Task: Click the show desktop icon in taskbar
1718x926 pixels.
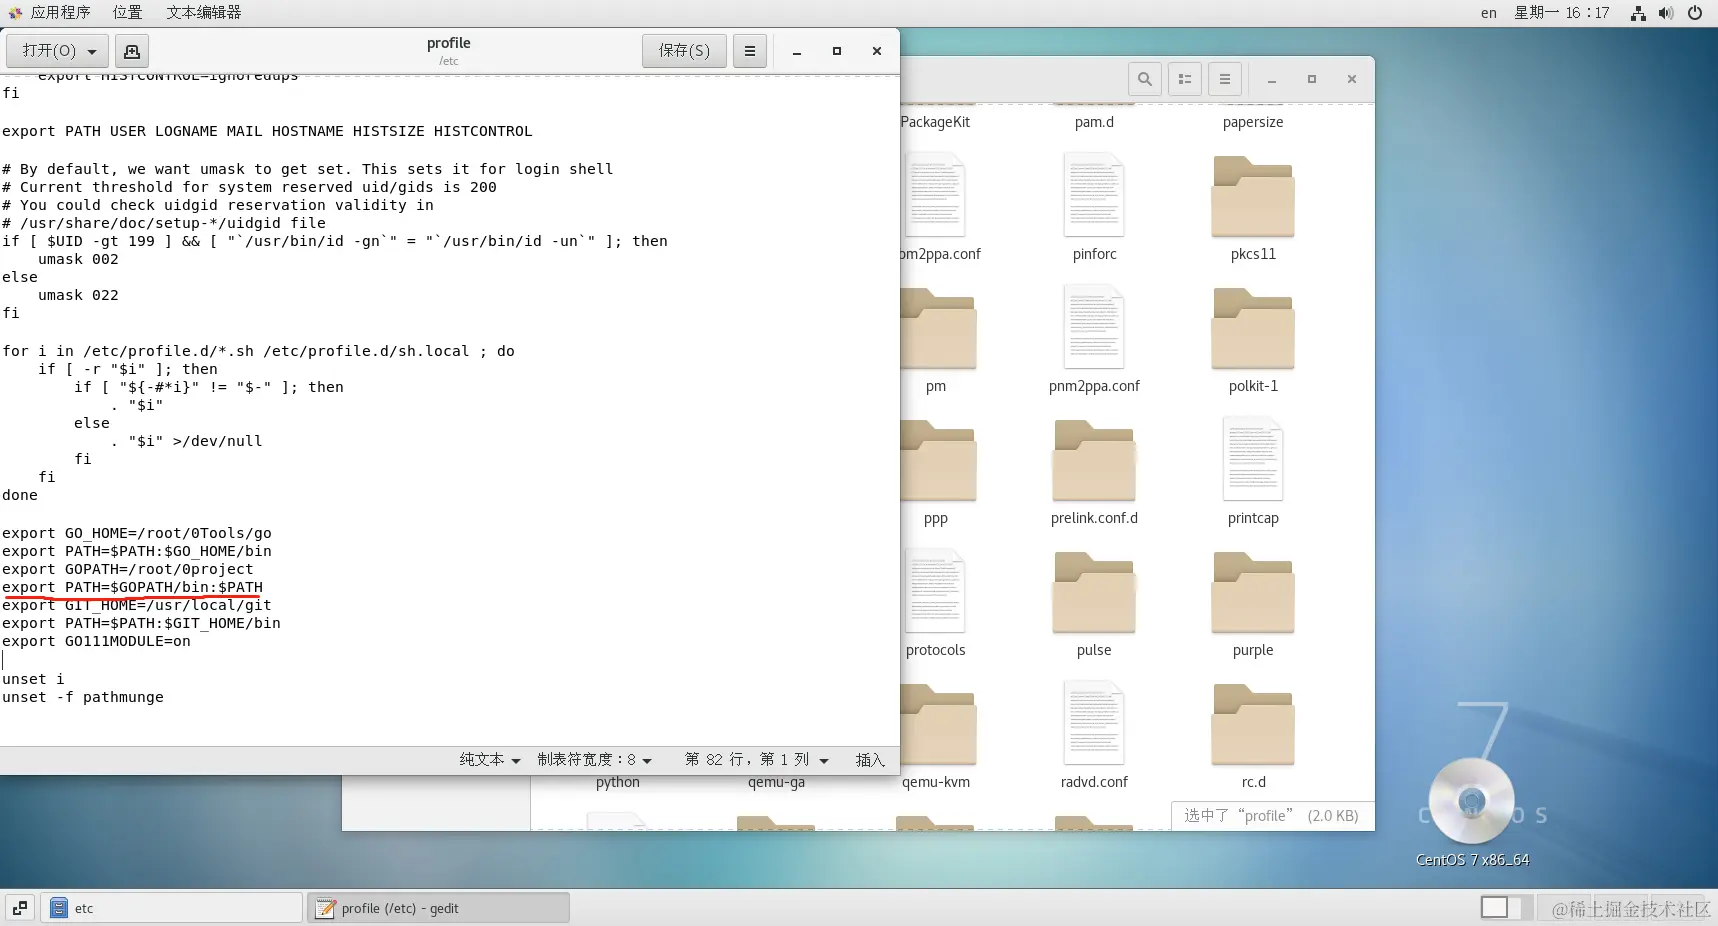Action: click(19, 908)
